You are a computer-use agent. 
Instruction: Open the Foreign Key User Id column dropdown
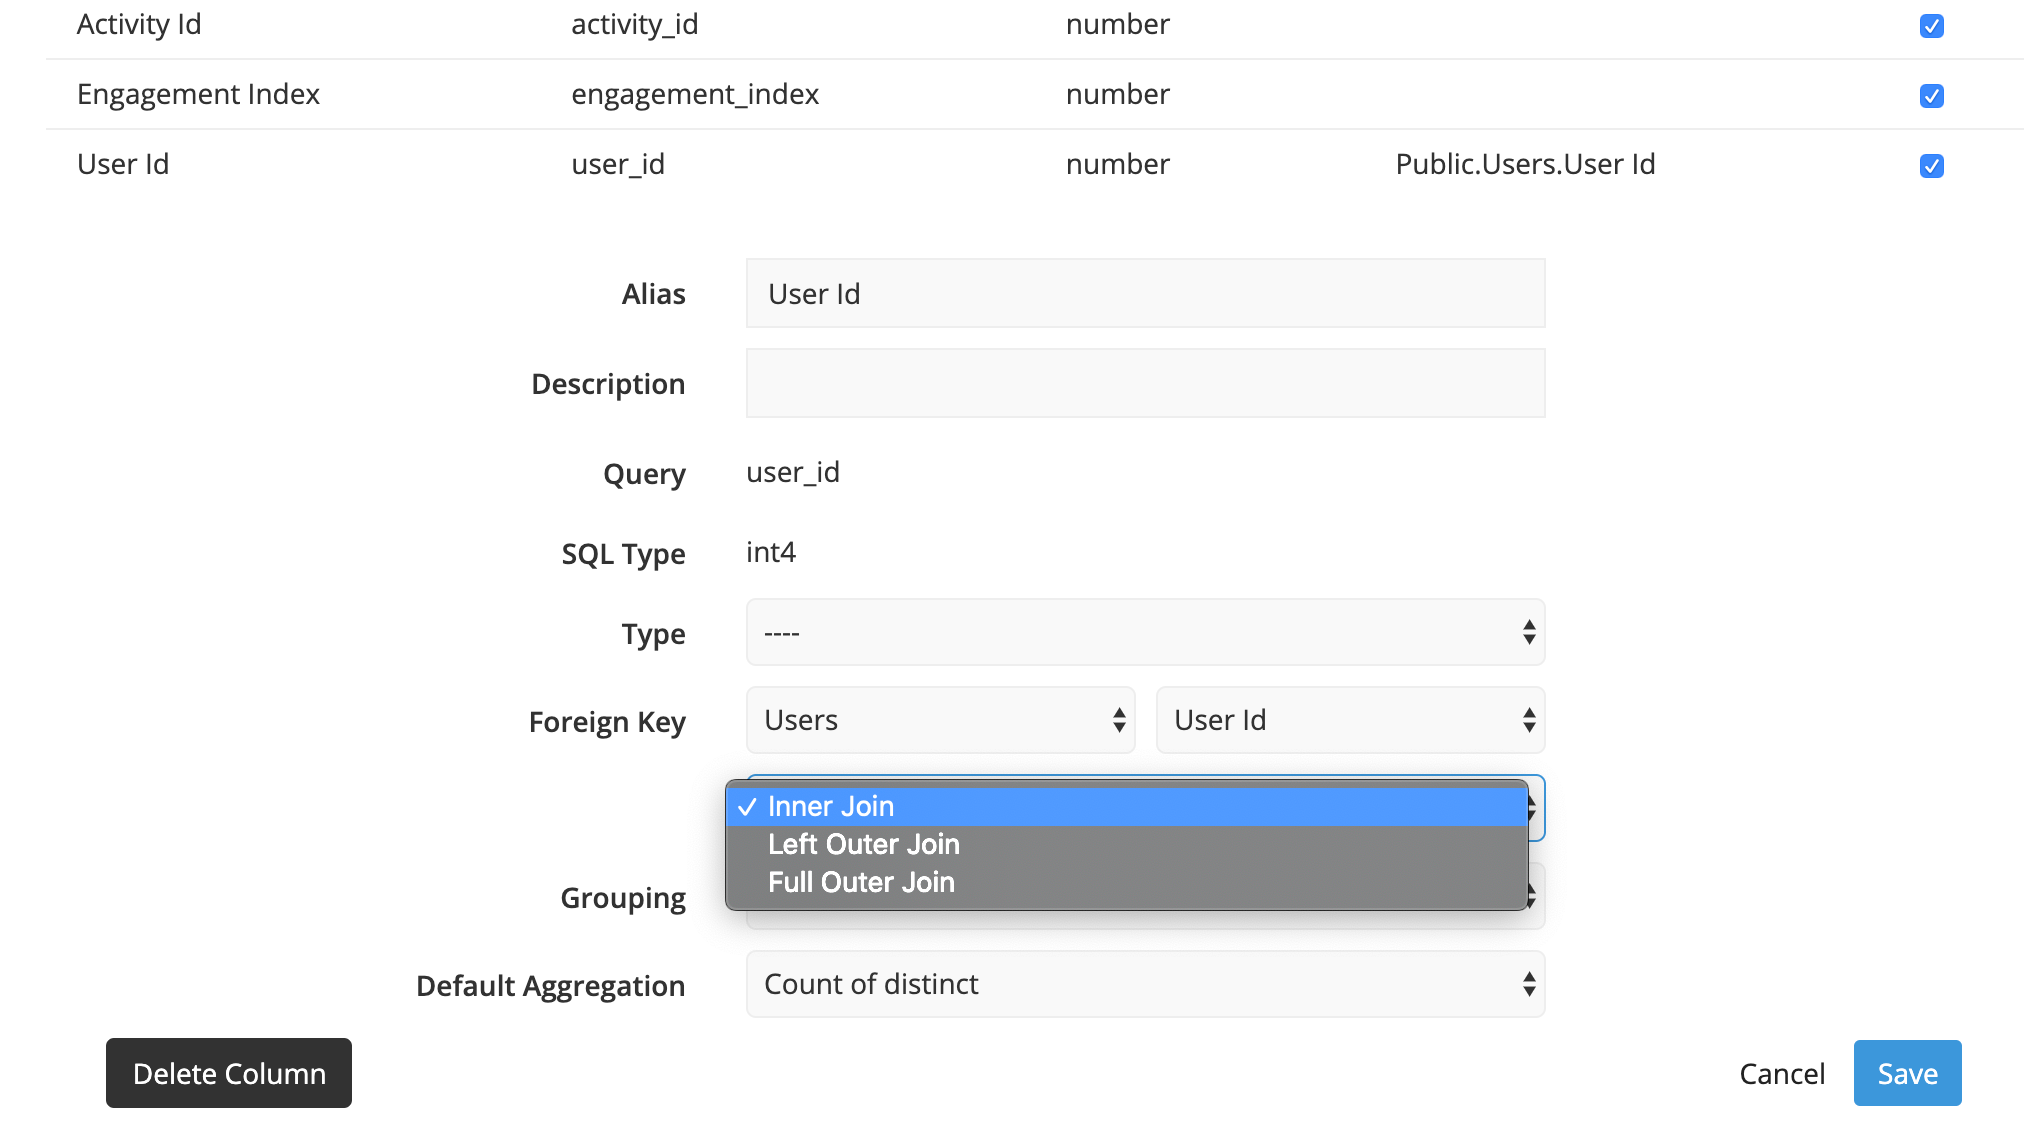tap(1350, 720)
